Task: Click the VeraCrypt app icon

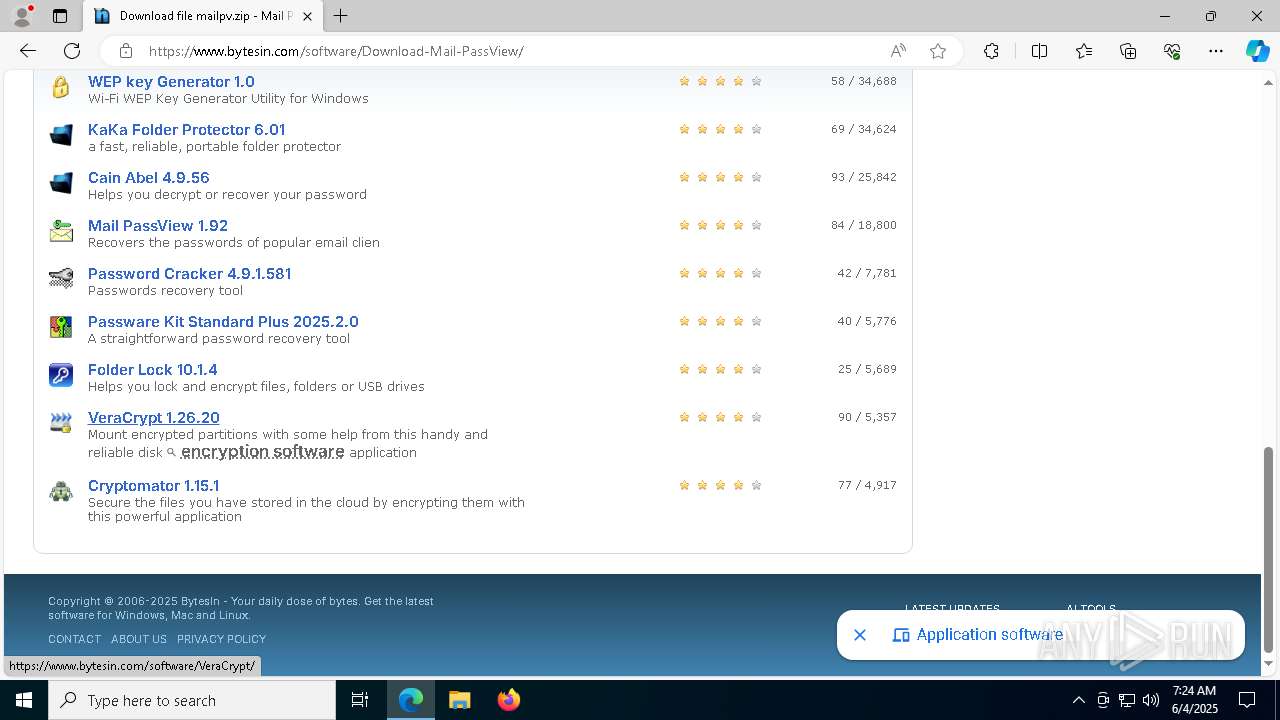Action: [x=61, y=423]
